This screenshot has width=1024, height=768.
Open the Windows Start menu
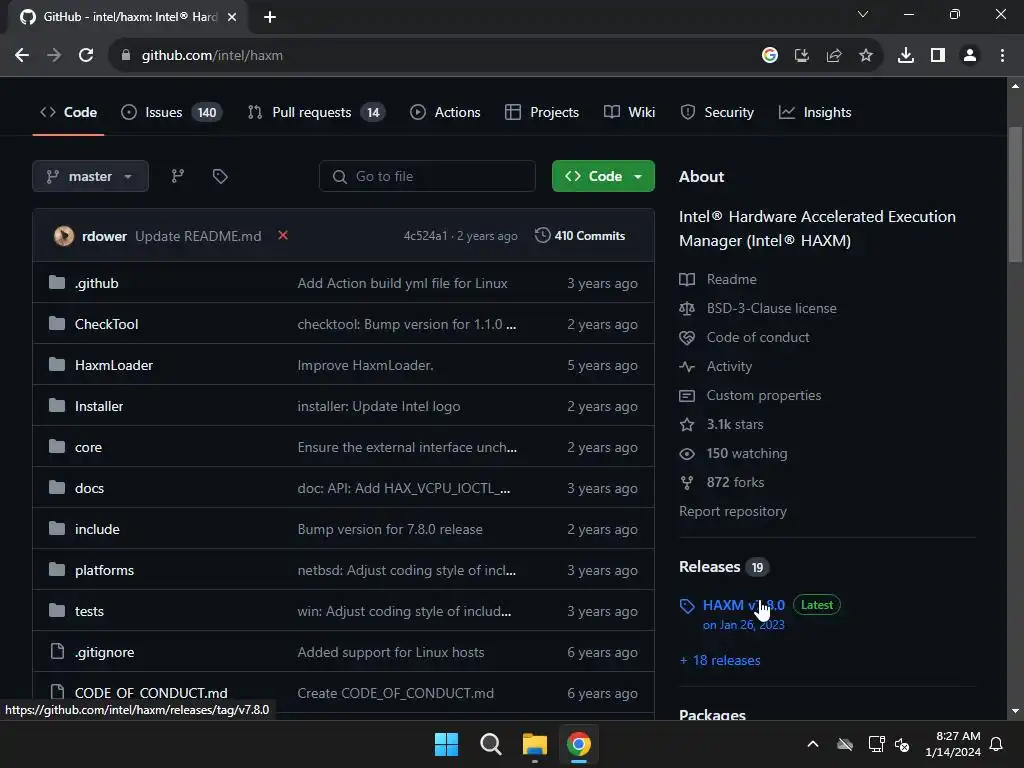[447, 744]
